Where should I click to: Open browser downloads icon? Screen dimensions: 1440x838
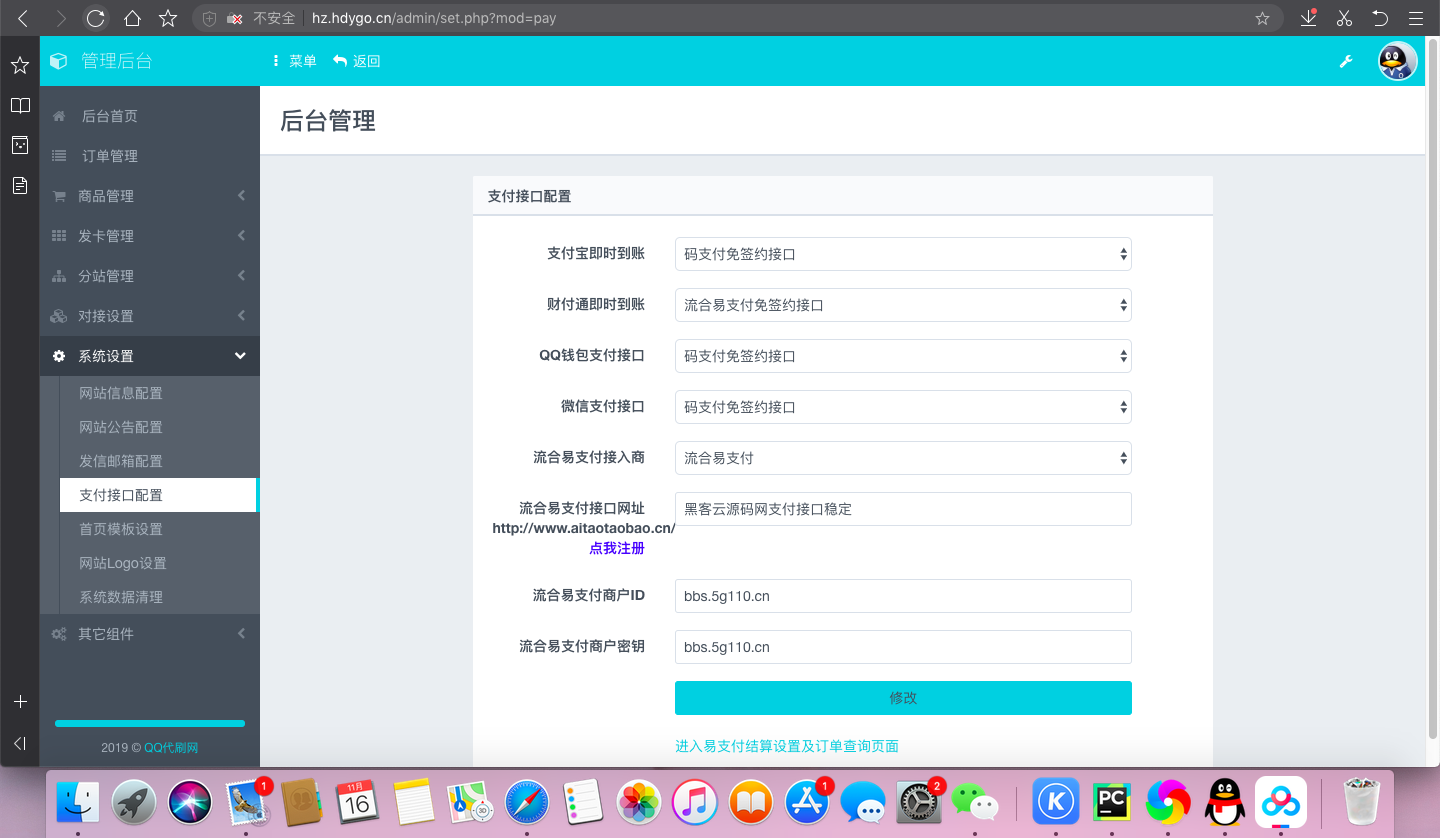tap(1308, 18)
